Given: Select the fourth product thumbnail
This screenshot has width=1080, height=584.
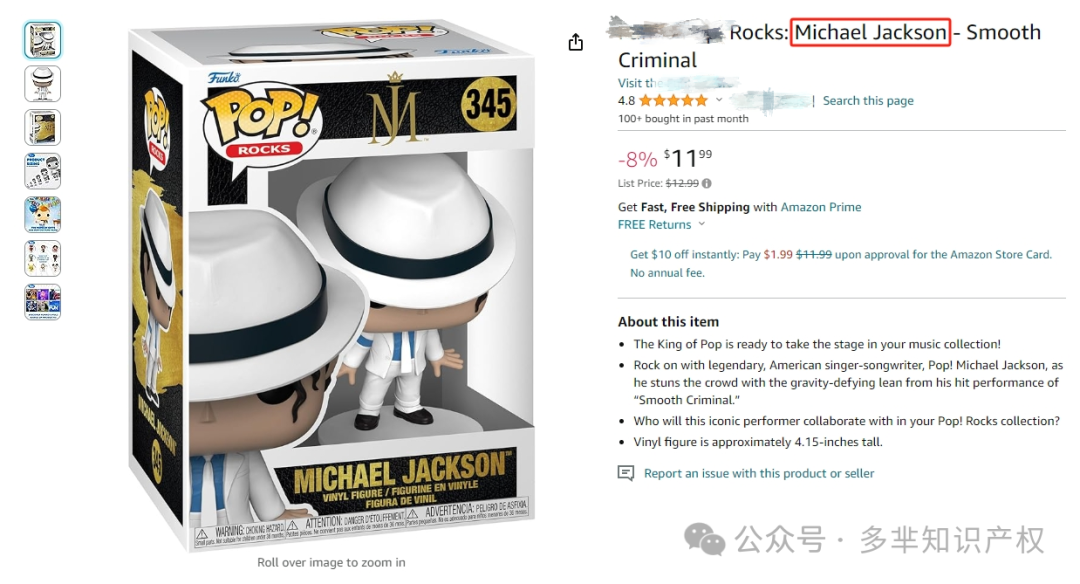Looking at the screenshot, I should (x=43, y=171).
